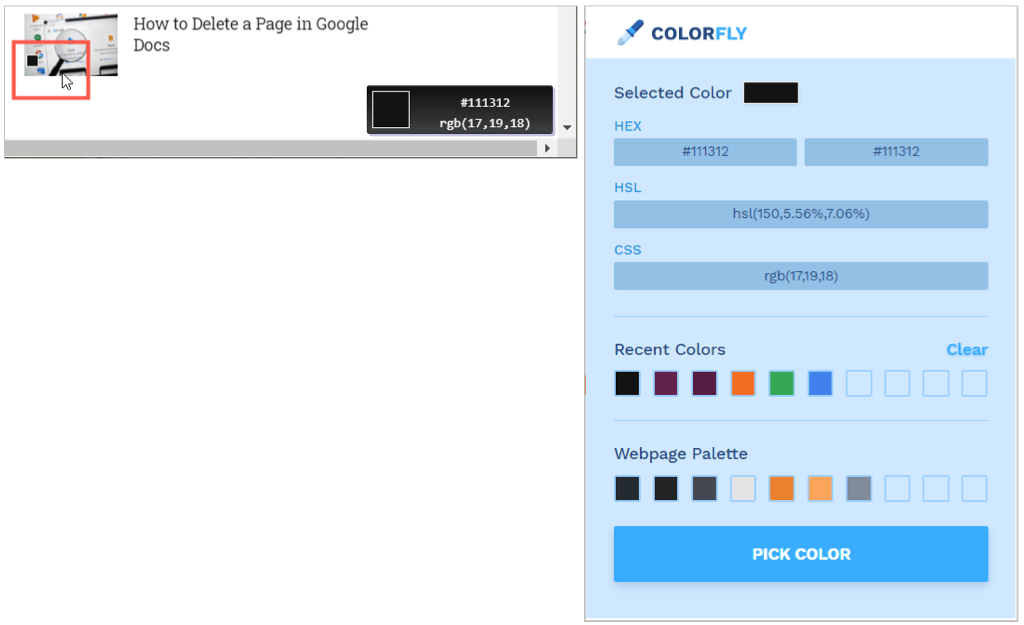Click the ColorFly eyedropper logo icon

point(628,32)
